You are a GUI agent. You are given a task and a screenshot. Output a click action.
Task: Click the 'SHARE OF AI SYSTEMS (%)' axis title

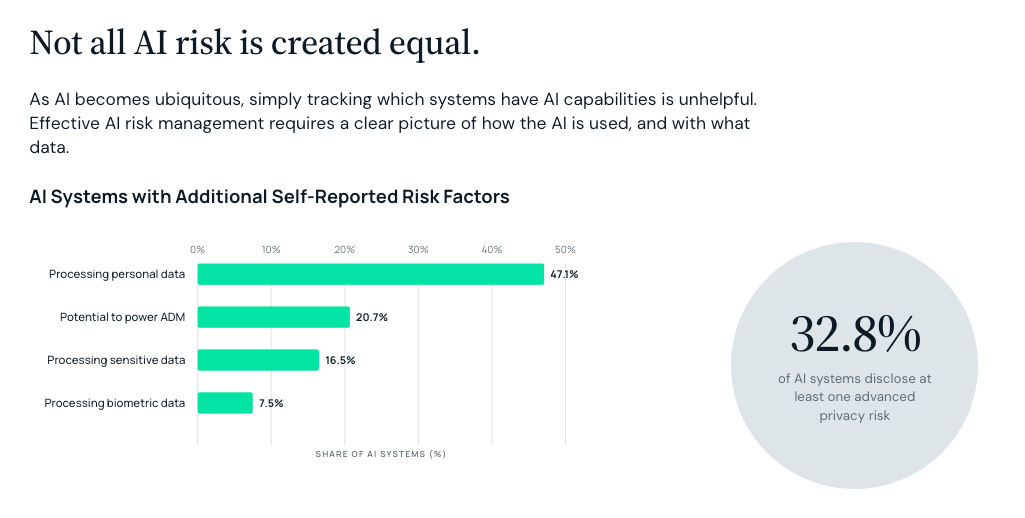tap(380, 454)
